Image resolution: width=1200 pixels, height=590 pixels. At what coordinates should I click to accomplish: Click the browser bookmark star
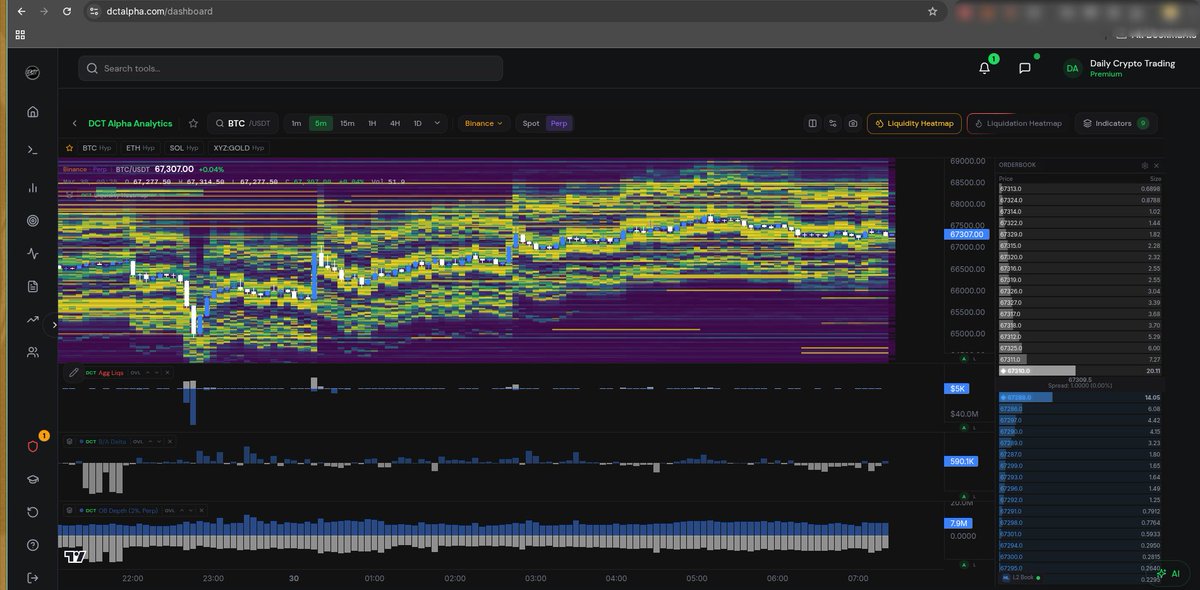tap(933, 11)
